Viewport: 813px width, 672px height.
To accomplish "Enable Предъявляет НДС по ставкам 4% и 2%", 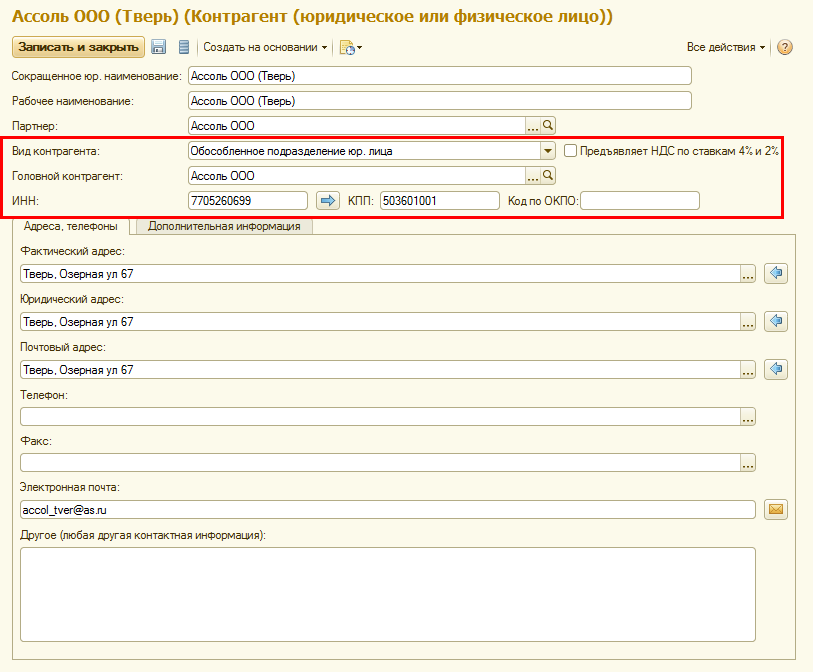I will point(570,151).
